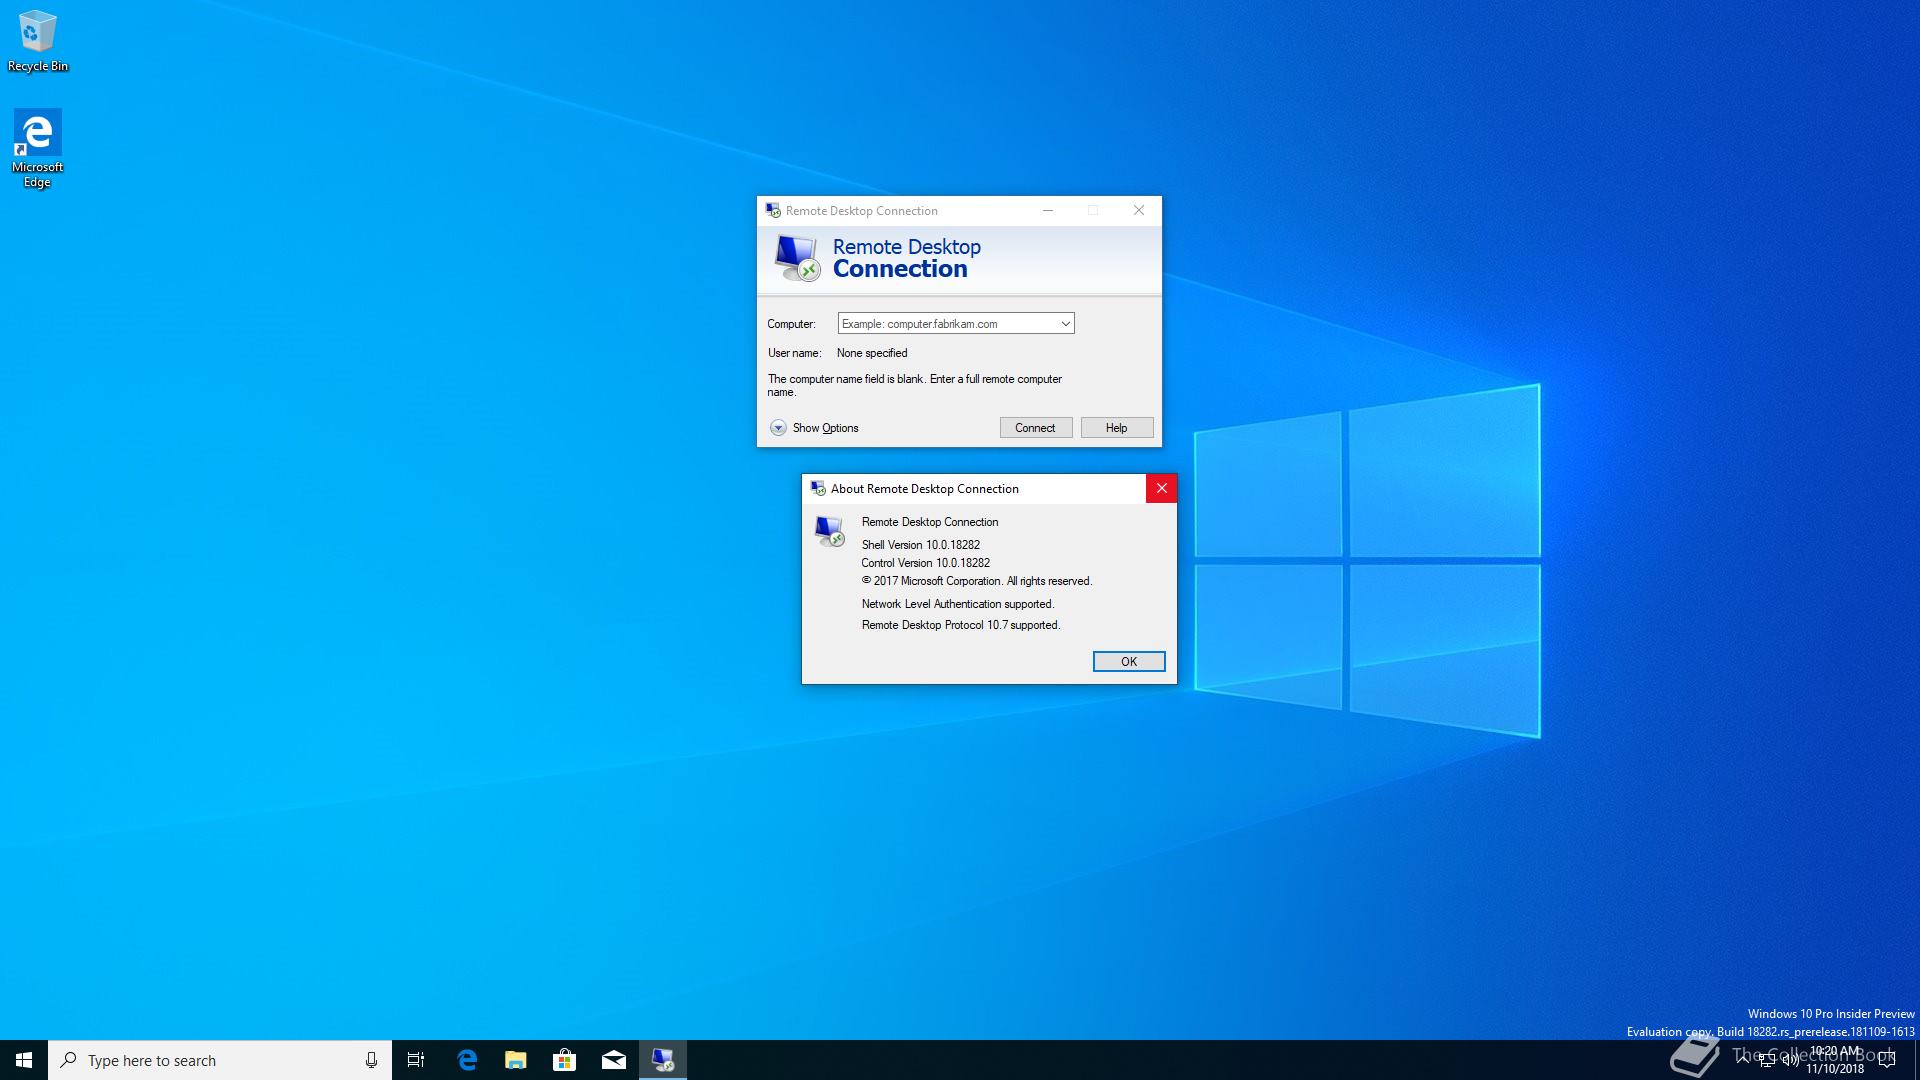Click the taskbar search magnifier icon
The width and height of the screenshot is (1920, 1080).
(68, 1060)
